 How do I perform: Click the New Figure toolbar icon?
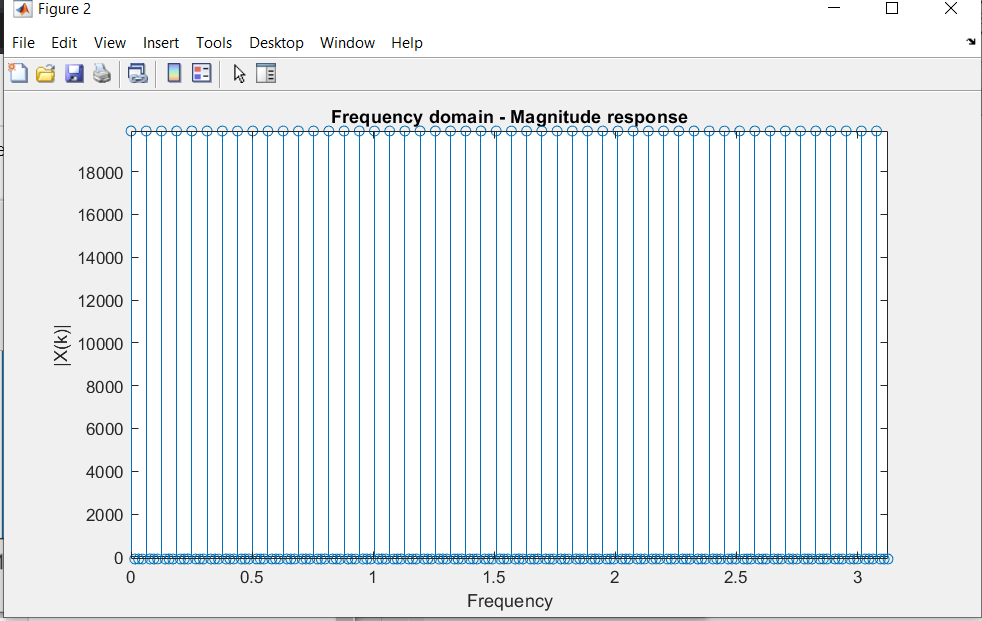(x=18, y=73)
